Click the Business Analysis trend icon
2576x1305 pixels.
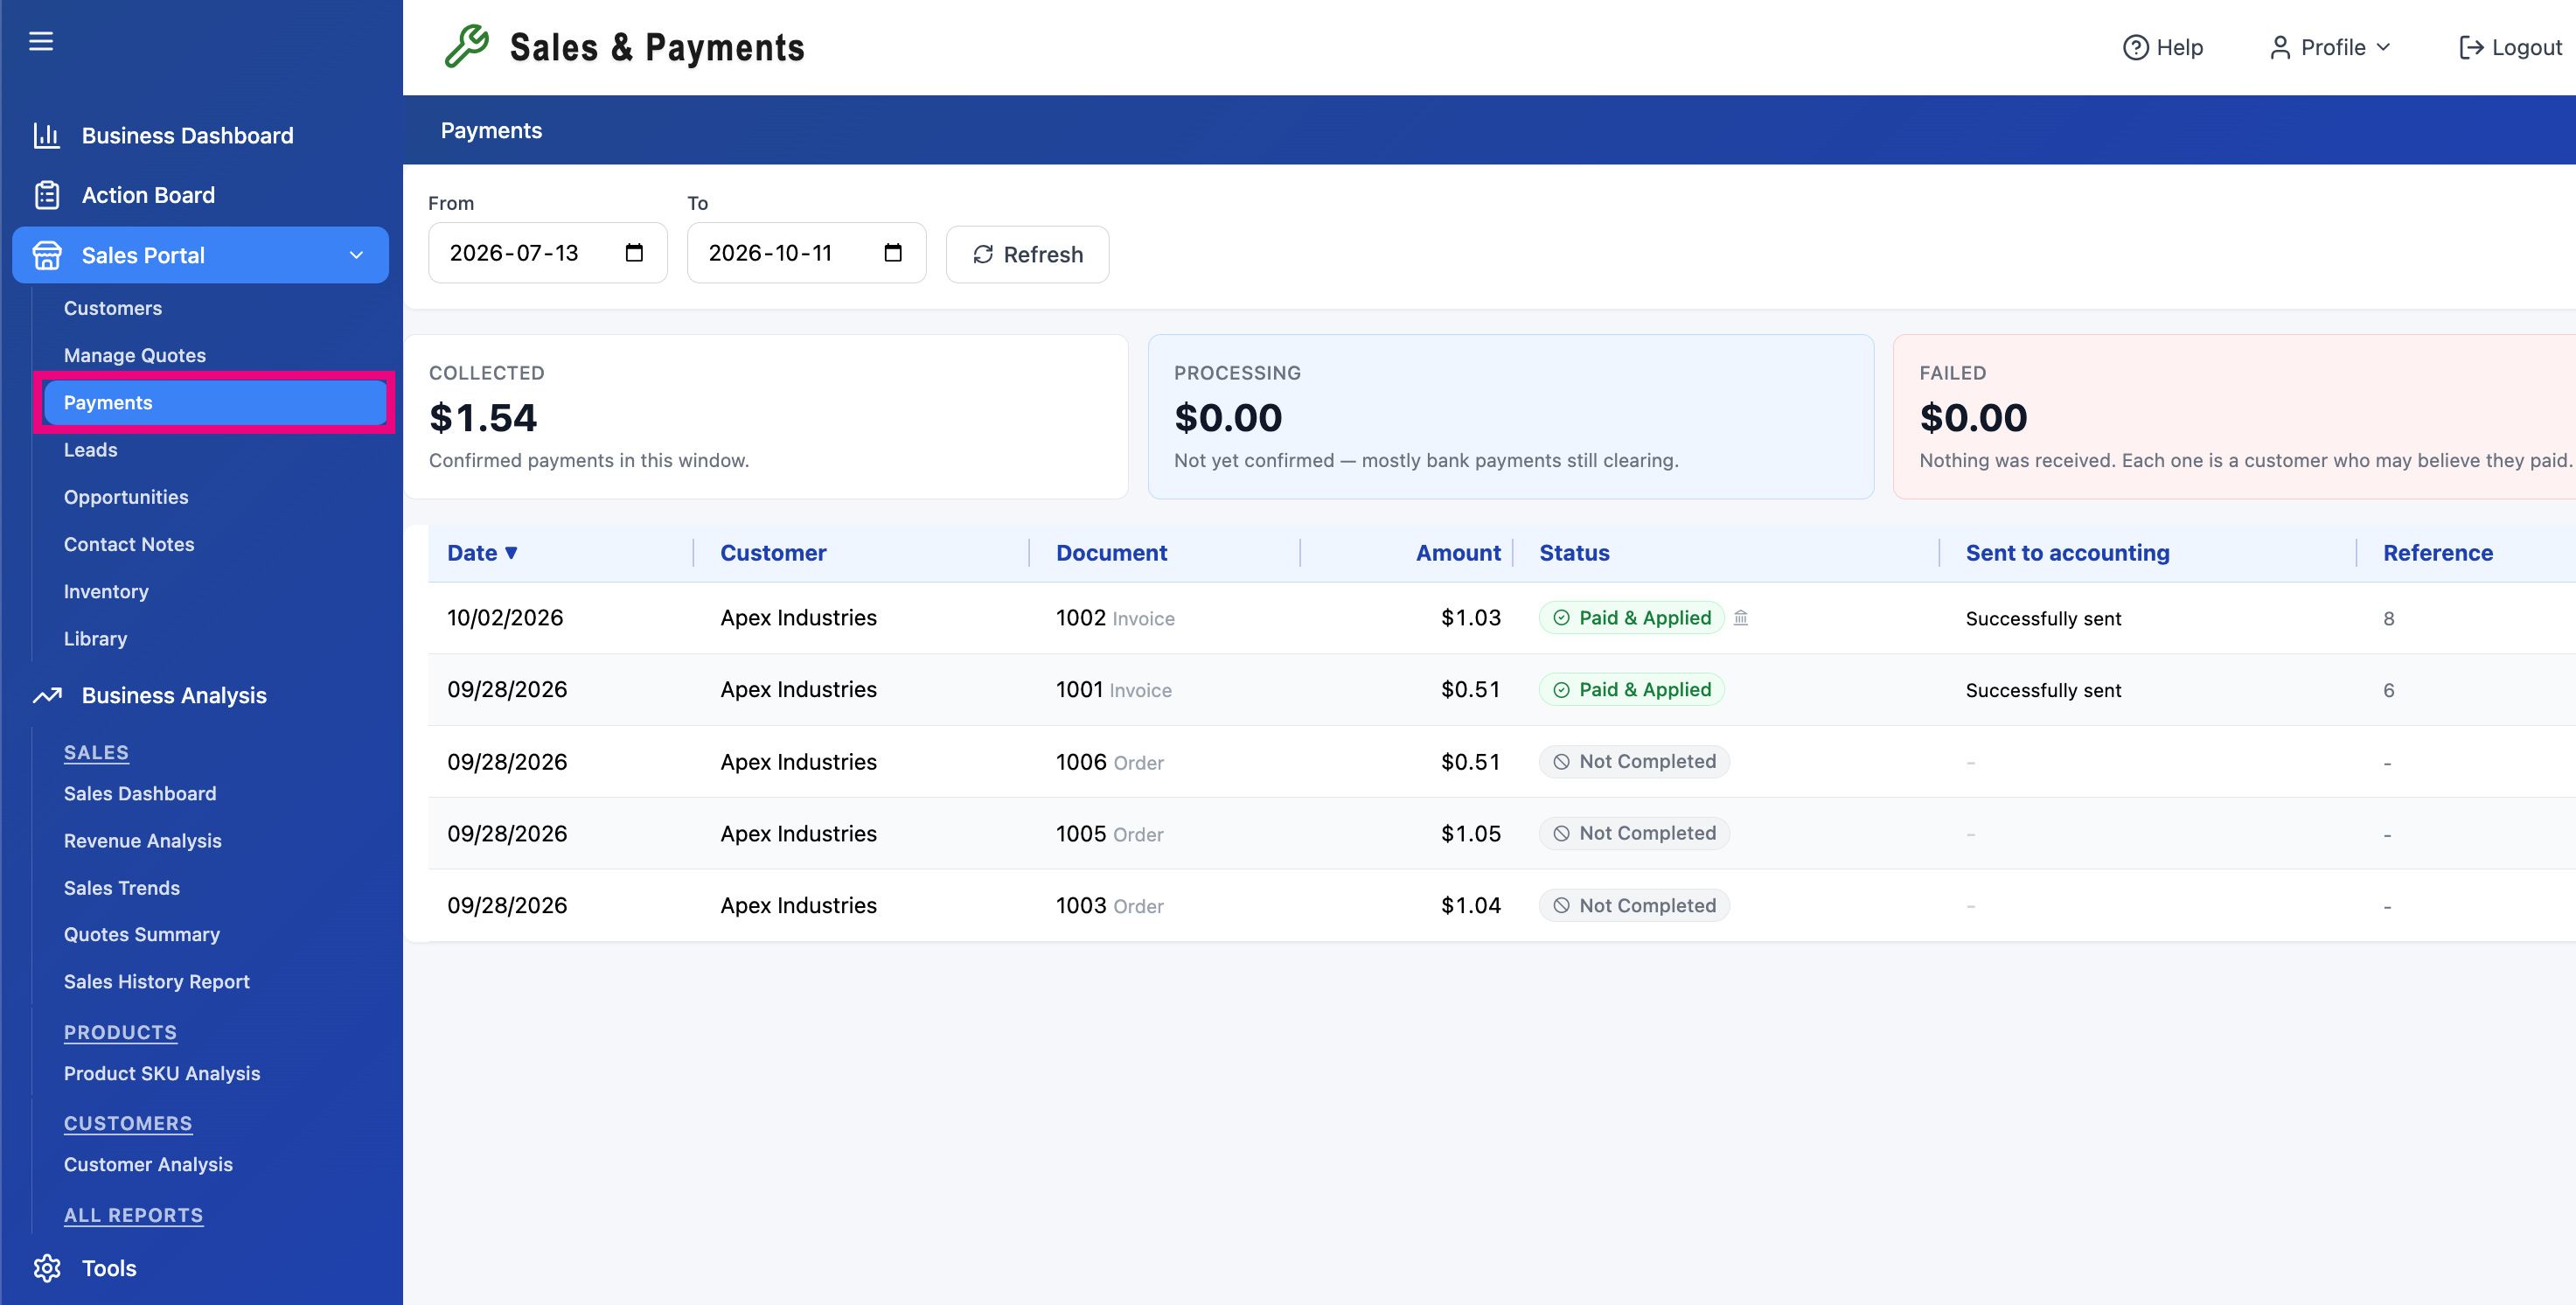pyautogui.click(x=47, y=695)
